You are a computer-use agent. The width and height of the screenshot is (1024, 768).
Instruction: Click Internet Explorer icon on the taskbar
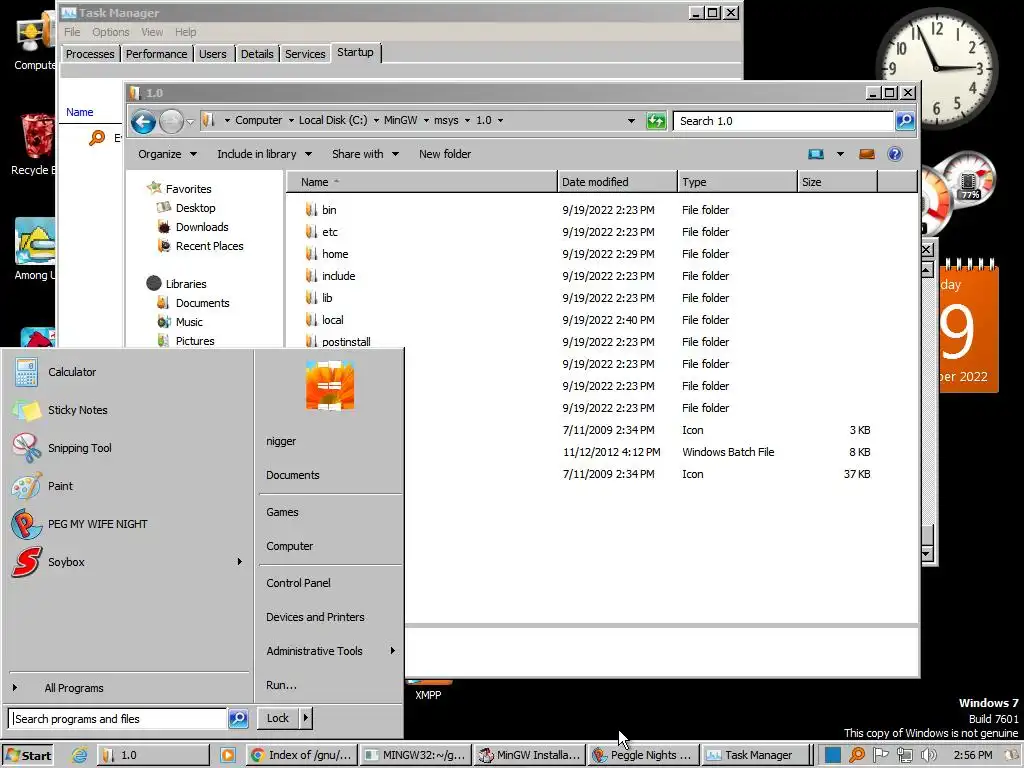click(80, 756)
